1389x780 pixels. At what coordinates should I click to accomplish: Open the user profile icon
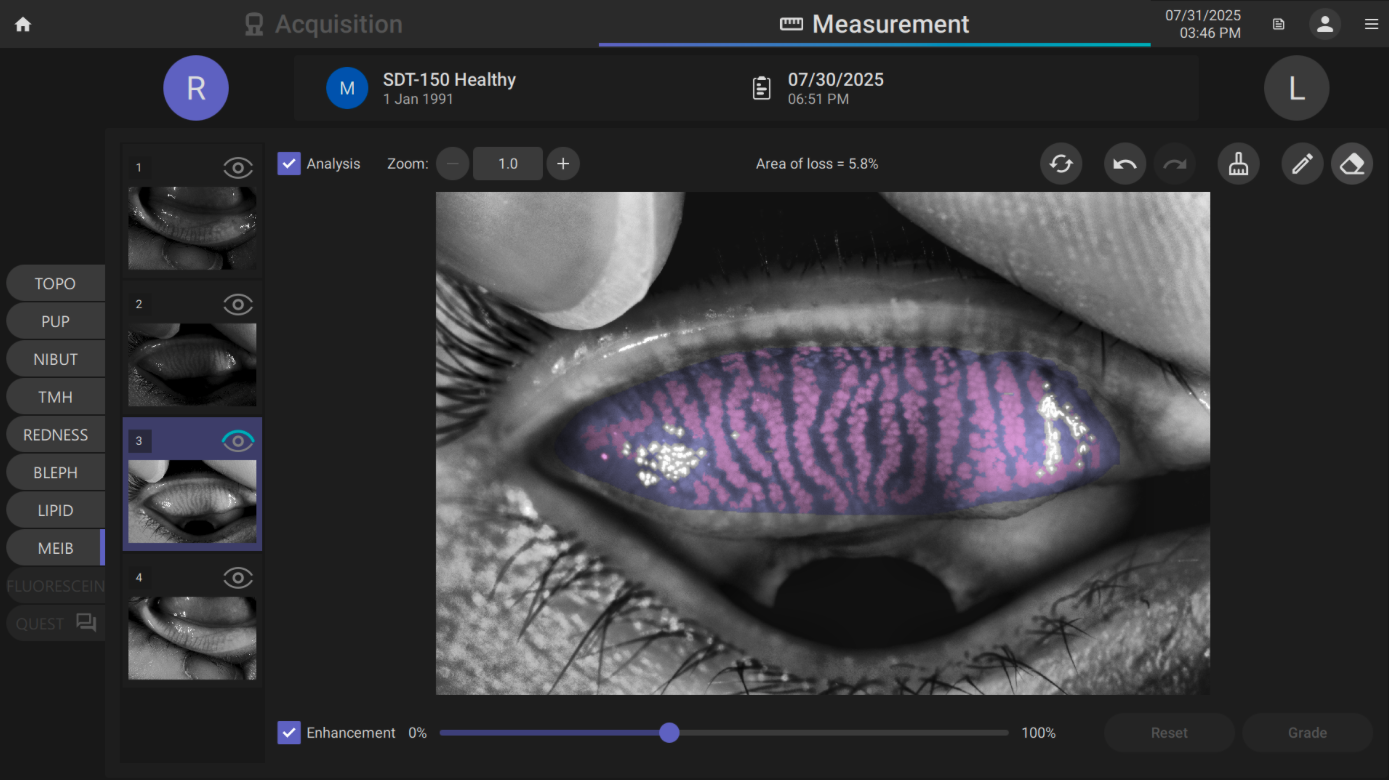pyautogui.click(x=1325, y=25)
